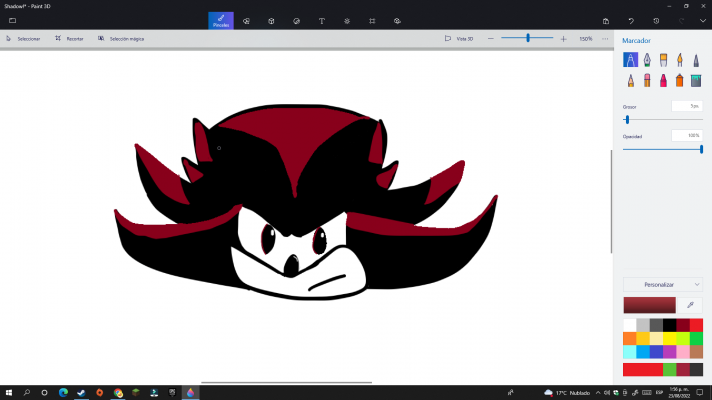Select the Marcador marker brush

pos(631,60)
